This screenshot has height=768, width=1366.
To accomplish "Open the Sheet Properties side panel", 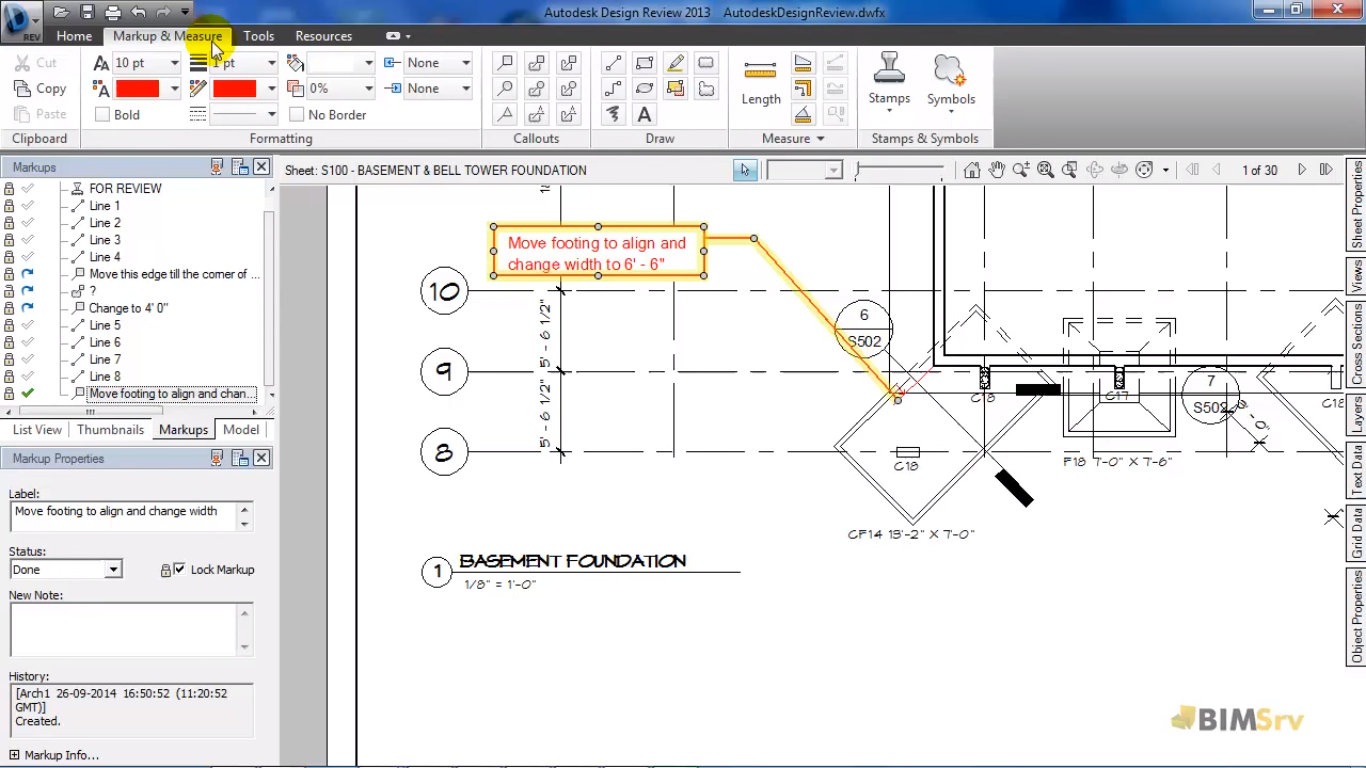I will pyautogui.click(x=1356, y=205).
